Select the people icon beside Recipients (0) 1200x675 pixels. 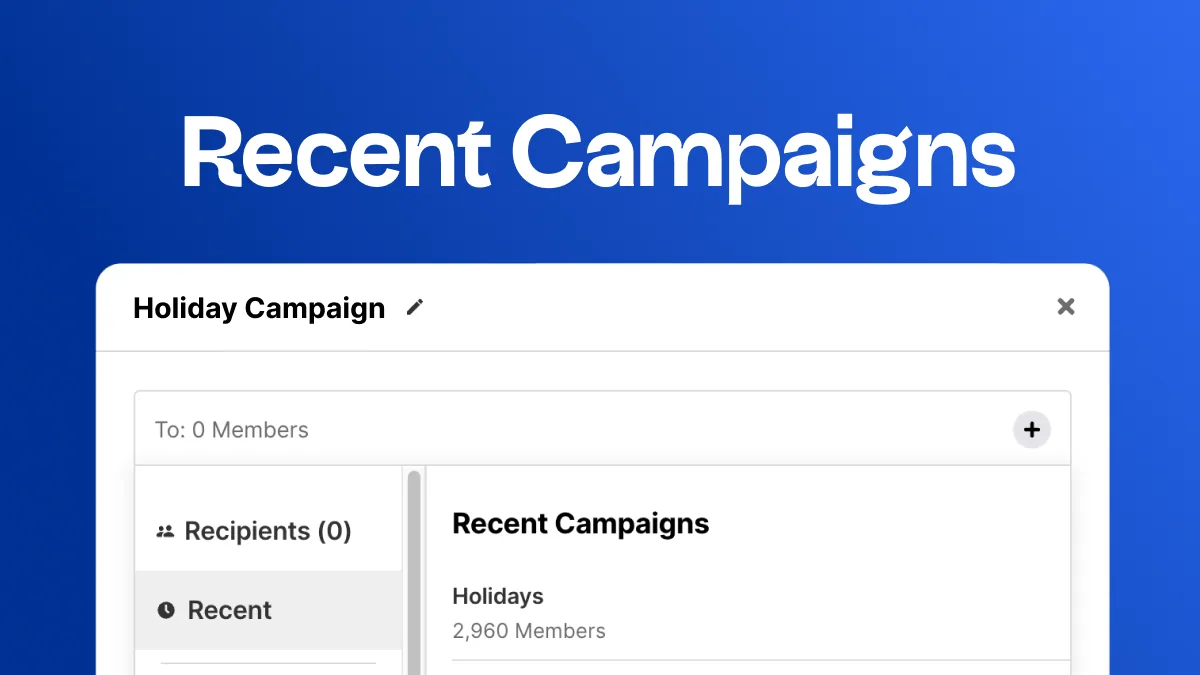point(164,531)
